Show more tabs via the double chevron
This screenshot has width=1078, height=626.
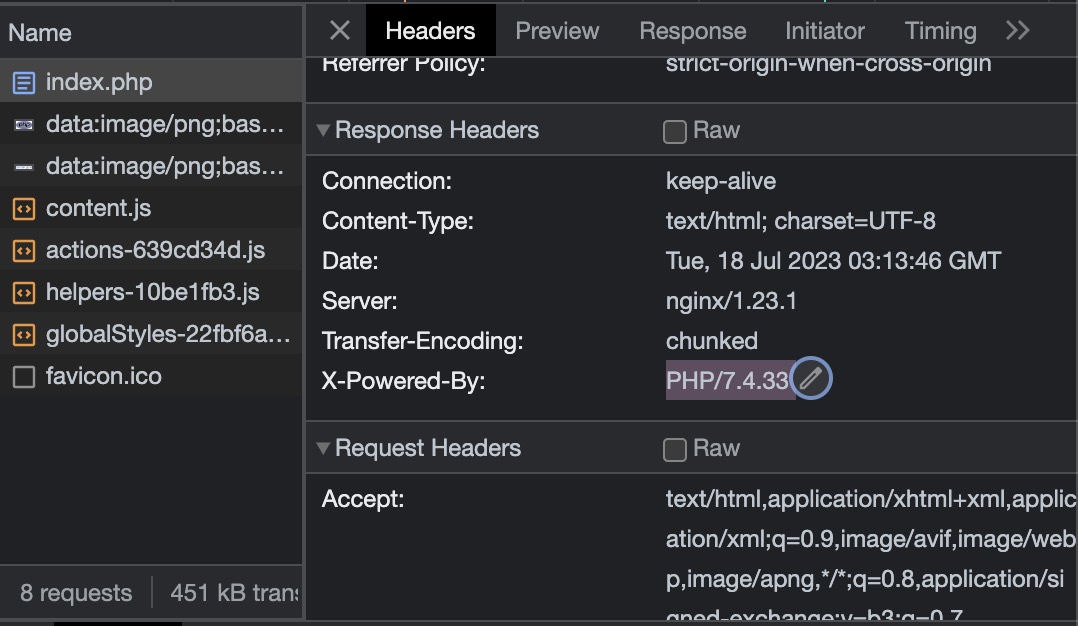(1017, 31)
